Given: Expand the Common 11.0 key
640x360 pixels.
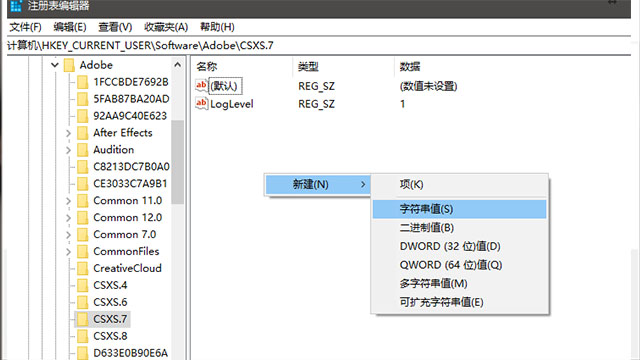Looking at the screenshot, I should tap(68, 201).
